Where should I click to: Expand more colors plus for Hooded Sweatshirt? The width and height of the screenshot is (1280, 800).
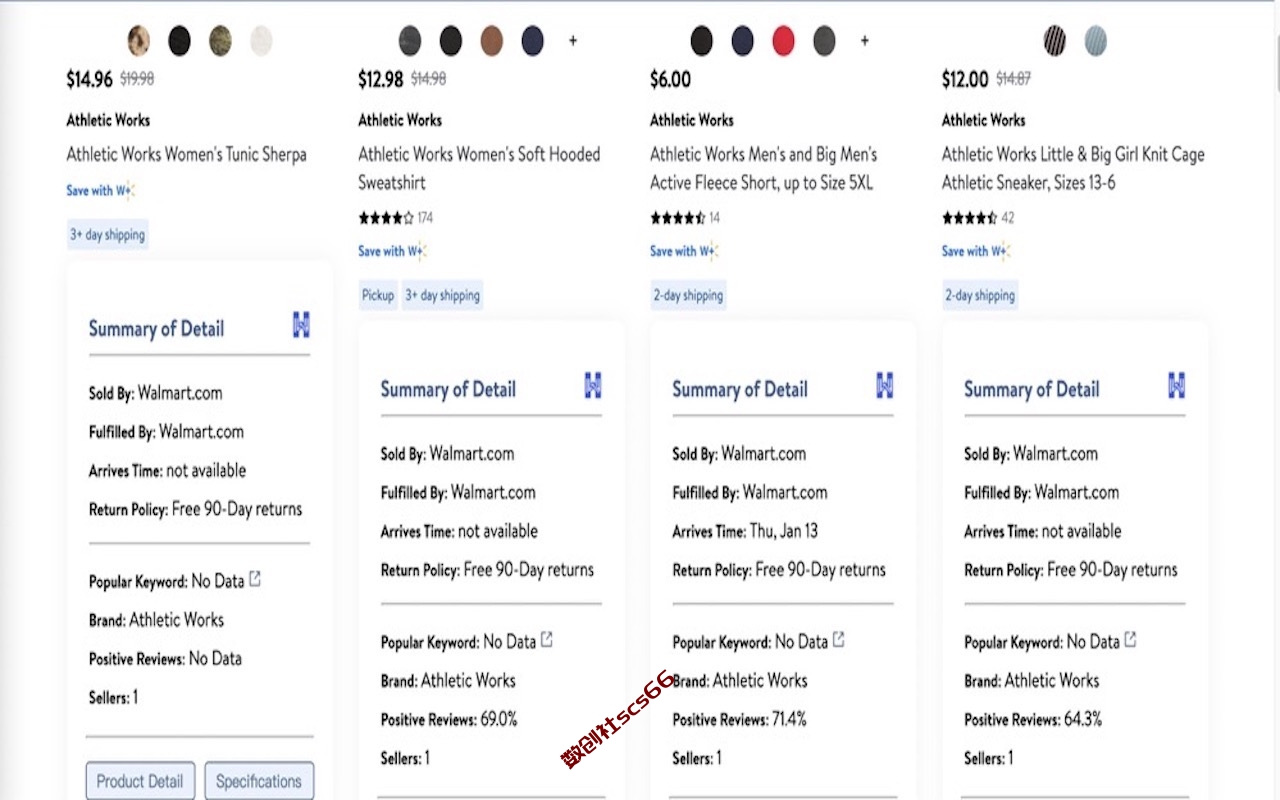(573, 41)
